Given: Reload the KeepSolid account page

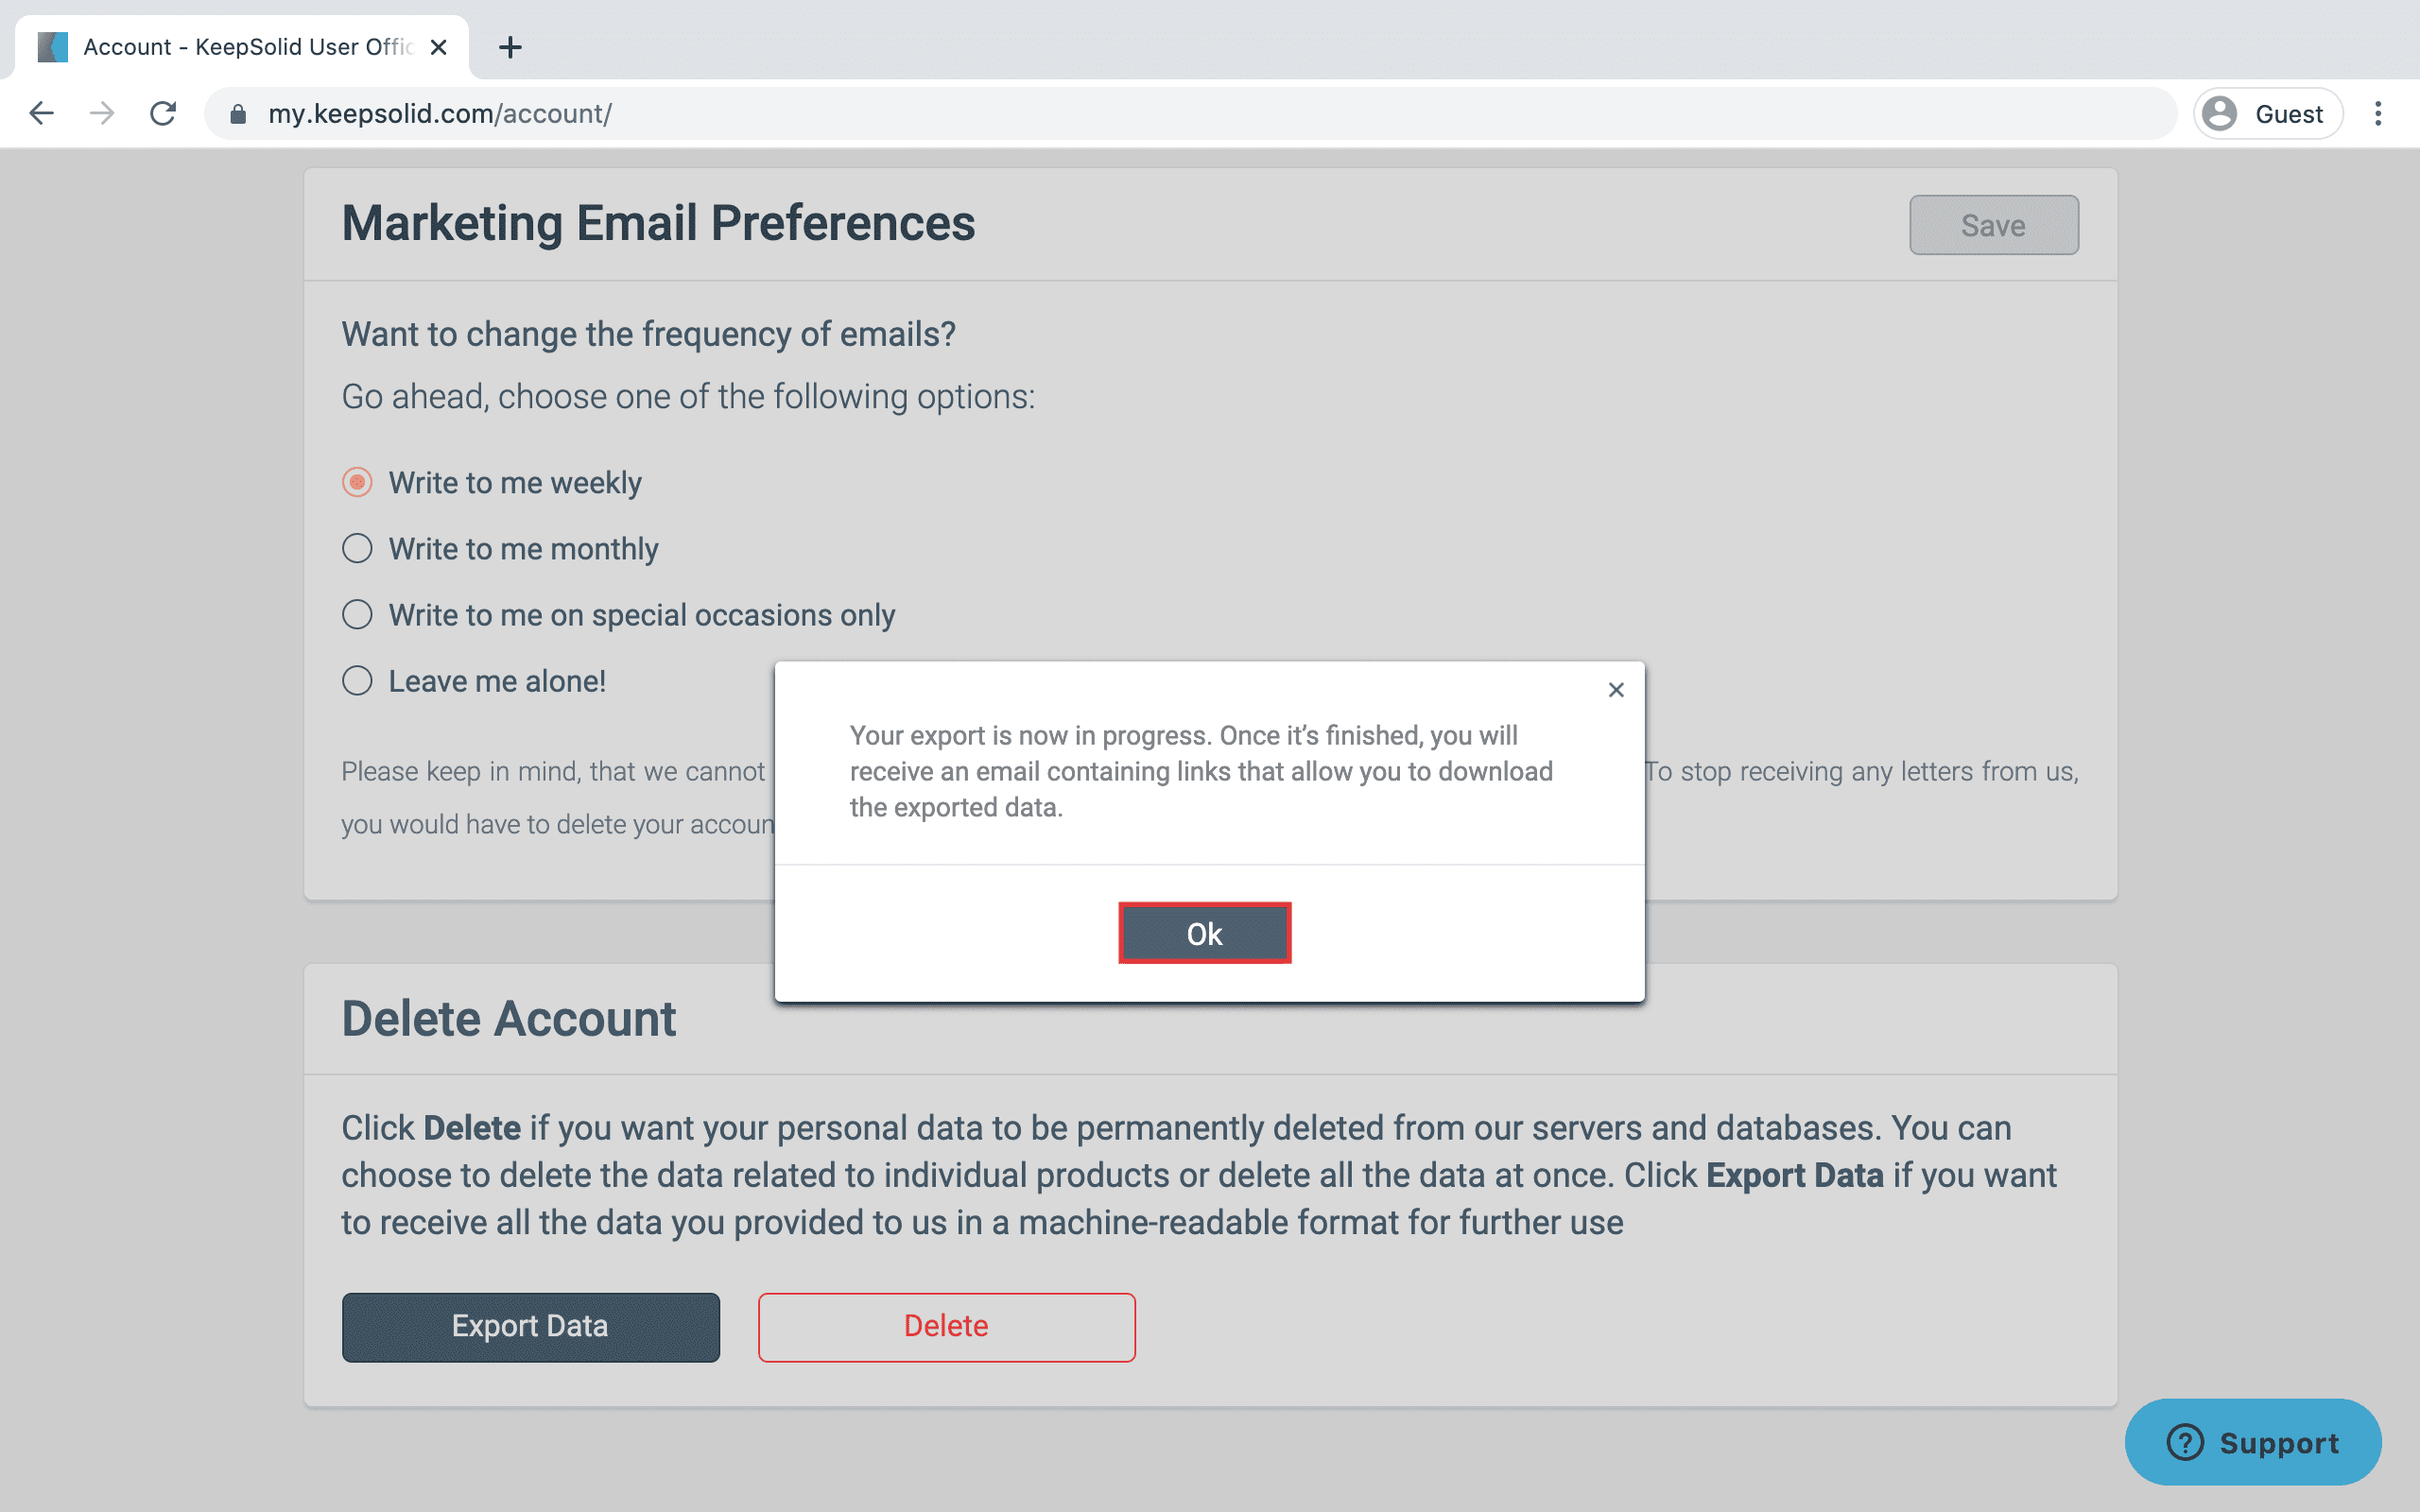Looking at the screenshot, I should tap(163, 114).
